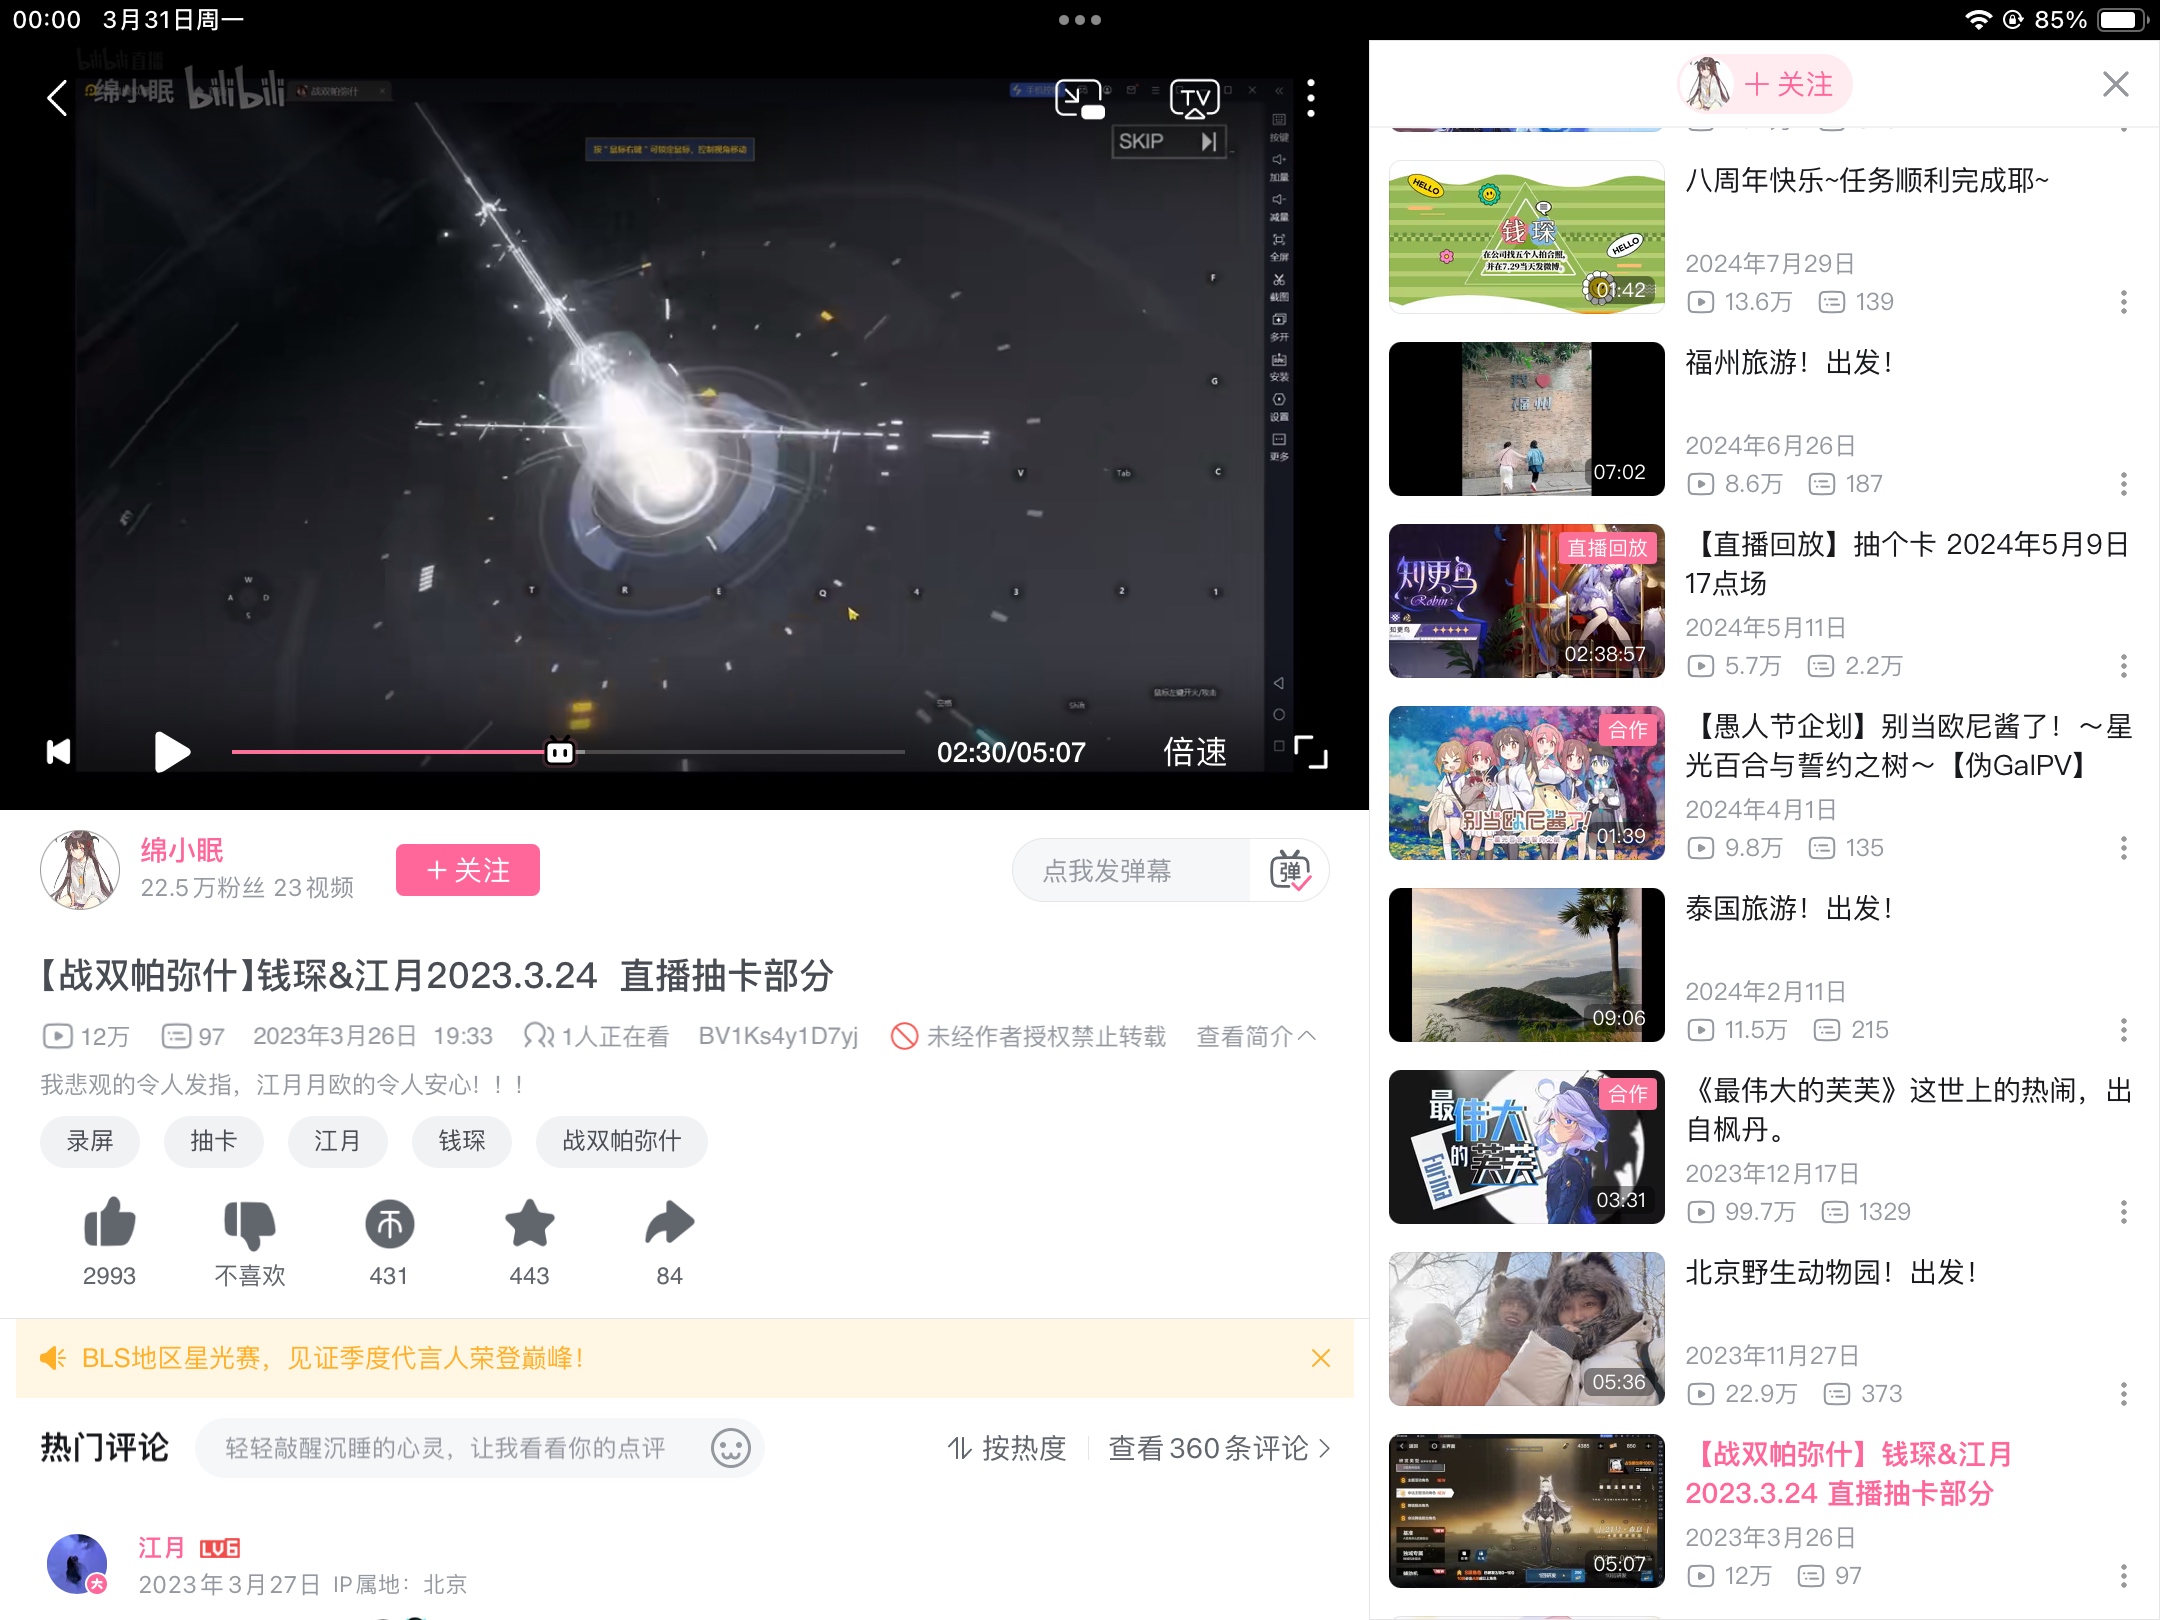Tap the Wi-Fi status icon
The height and width of the screenshot is (1620, 2160).
[x=1977, y=20]
